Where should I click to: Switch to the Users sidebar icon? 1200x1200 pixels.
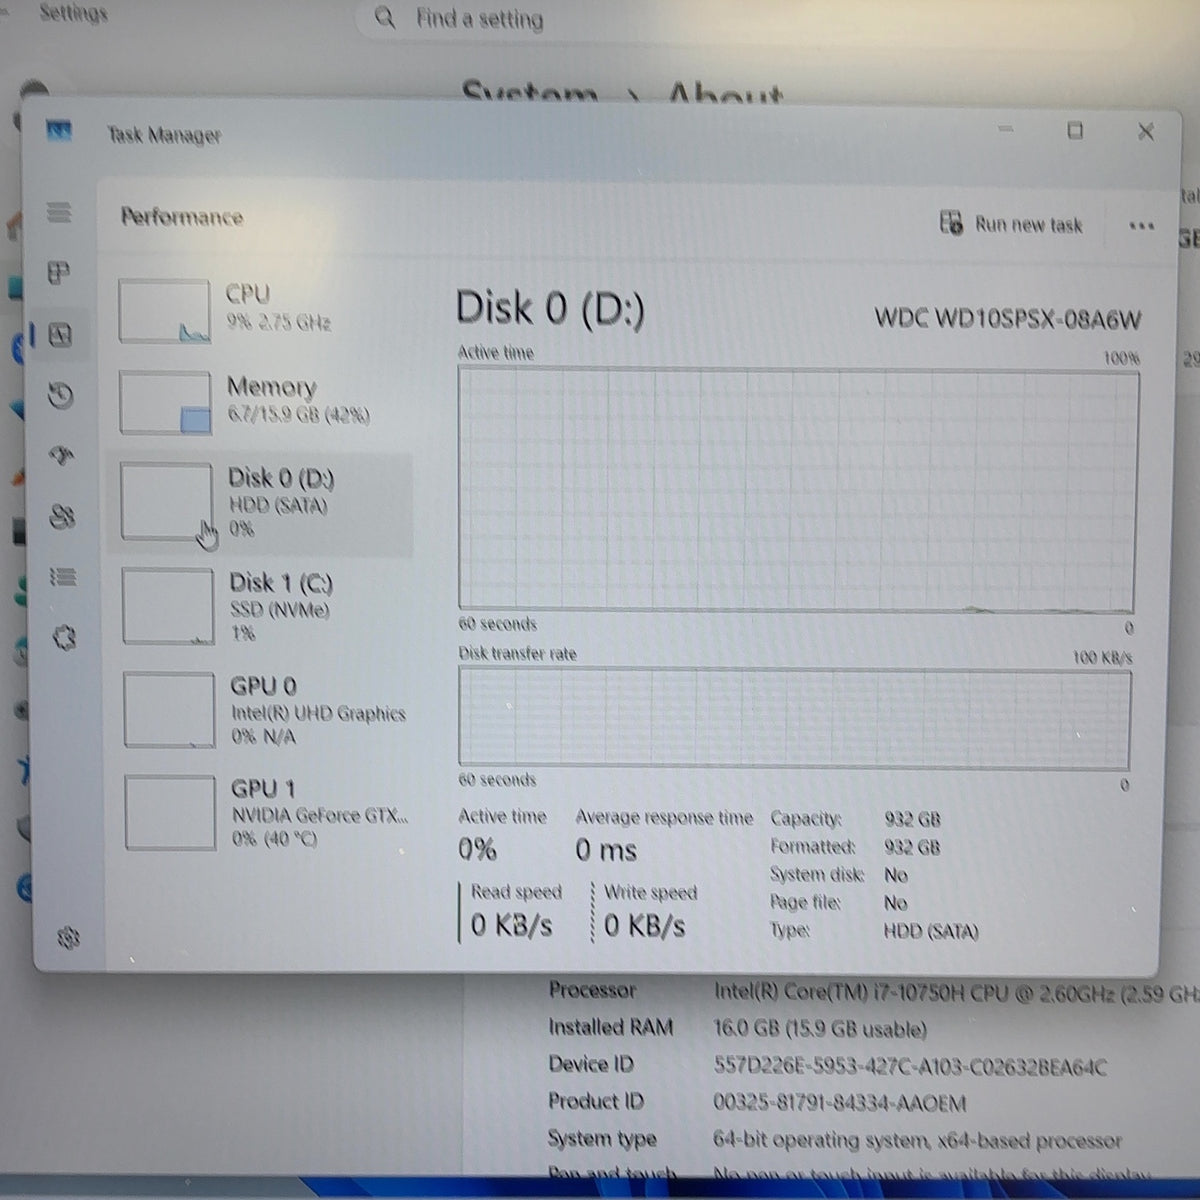(x=62, y=517)
